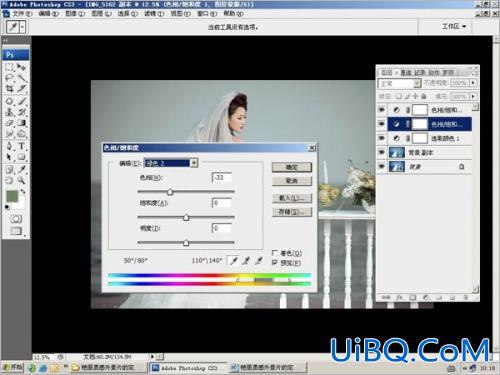500x375 pixels.
Task: Toggle the Colorize checkbox
Action: [275, 253]
